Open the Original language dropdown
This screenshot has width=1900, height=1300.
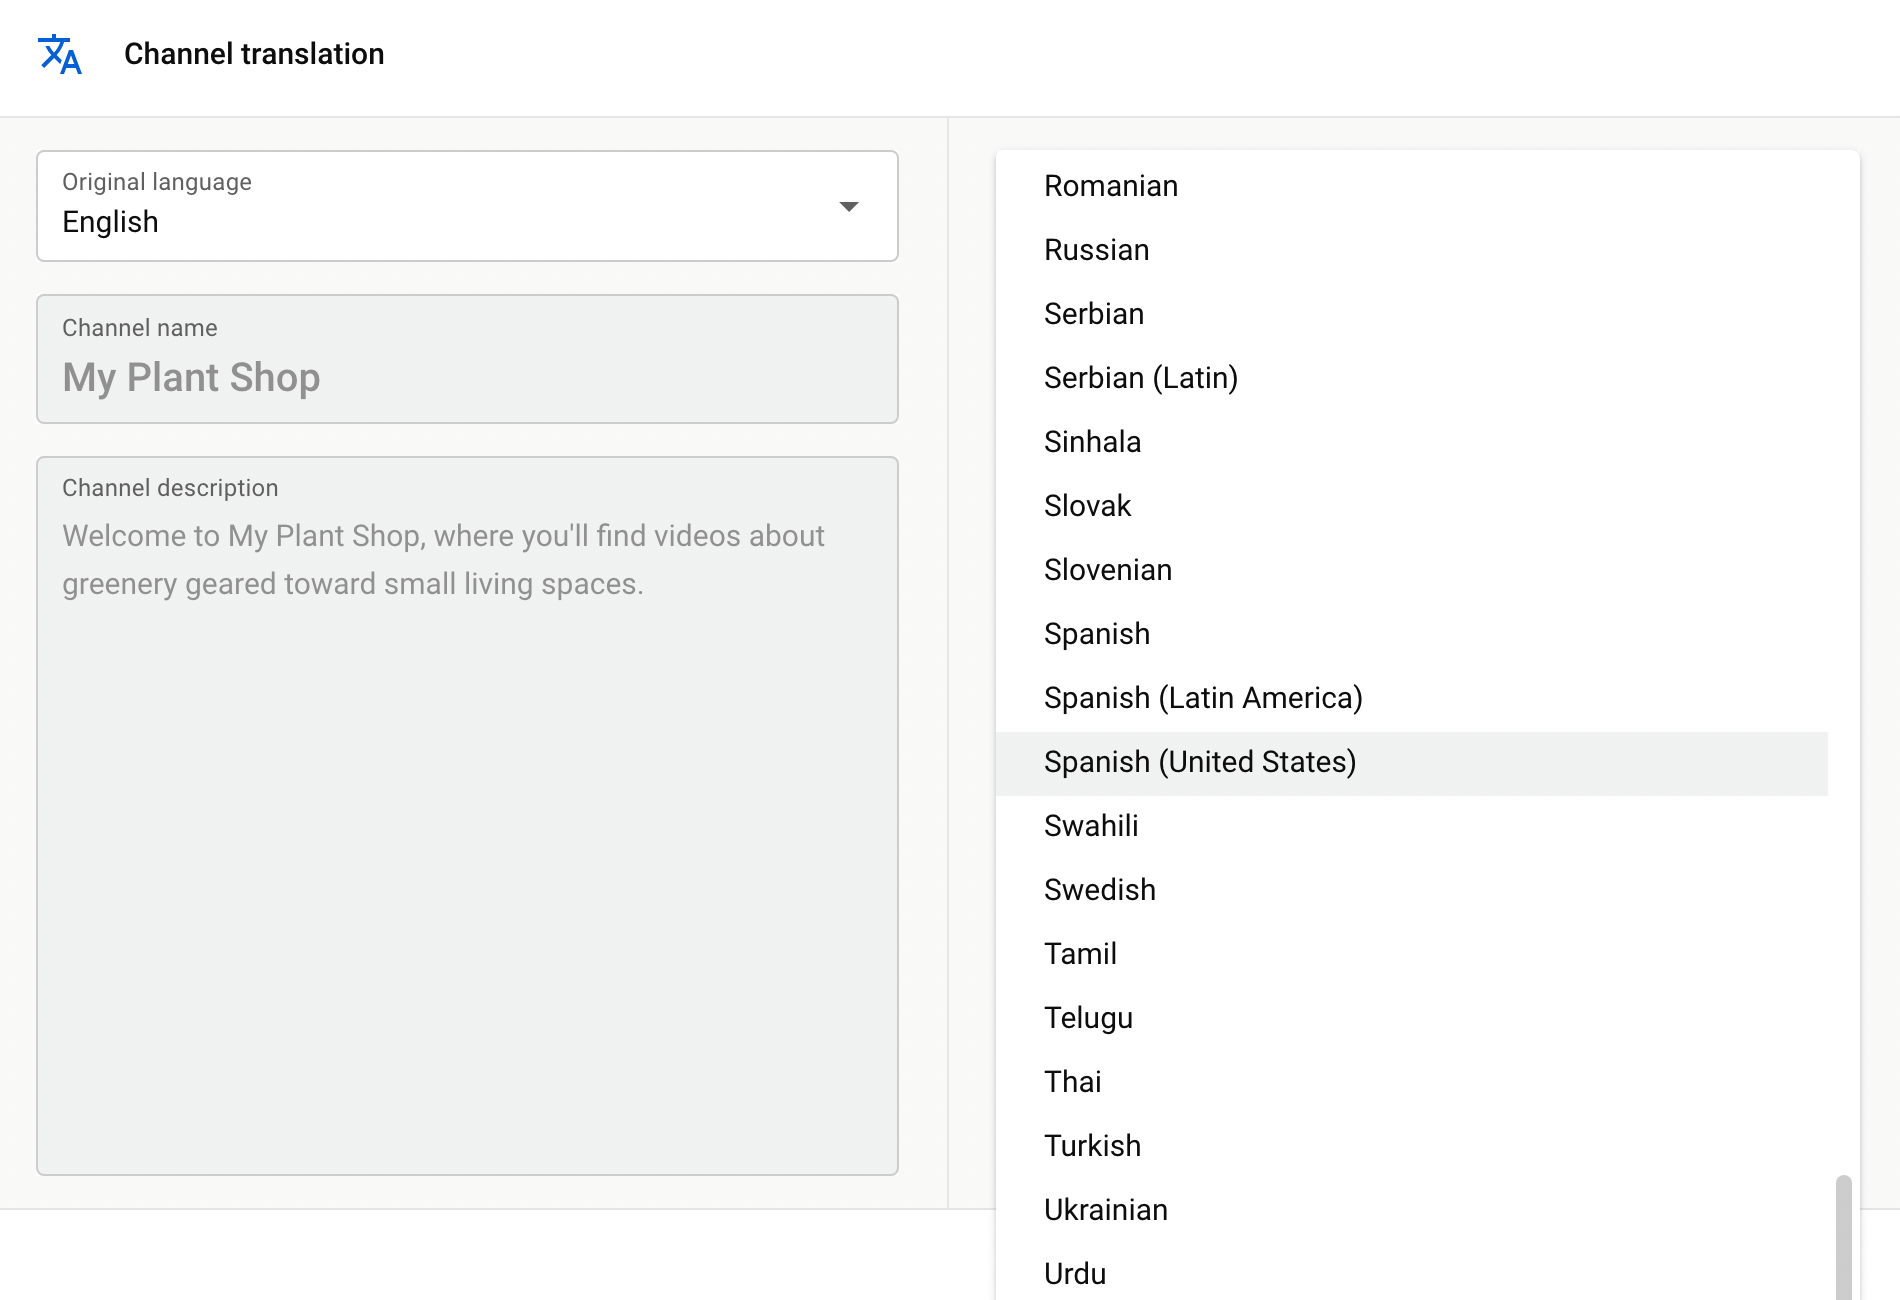click(x=467, y=206)
